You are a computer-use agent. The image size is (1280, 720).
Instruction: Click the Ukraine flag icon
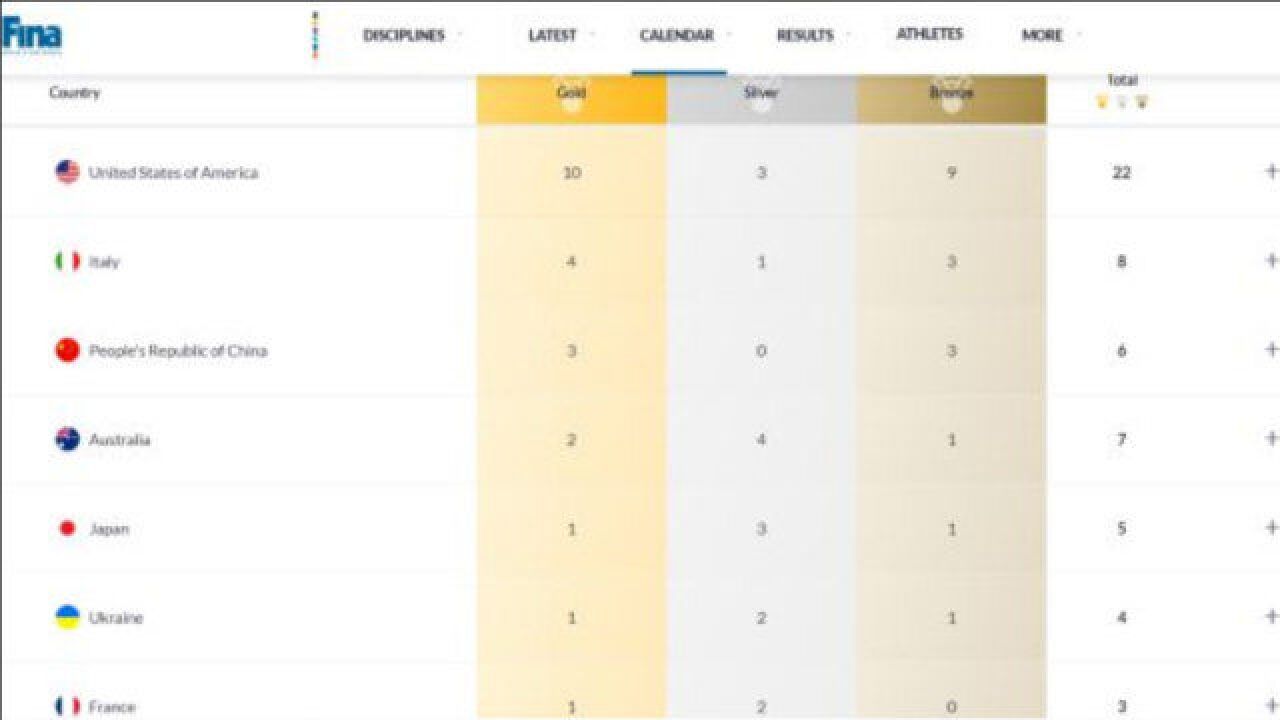coord(67,617)
